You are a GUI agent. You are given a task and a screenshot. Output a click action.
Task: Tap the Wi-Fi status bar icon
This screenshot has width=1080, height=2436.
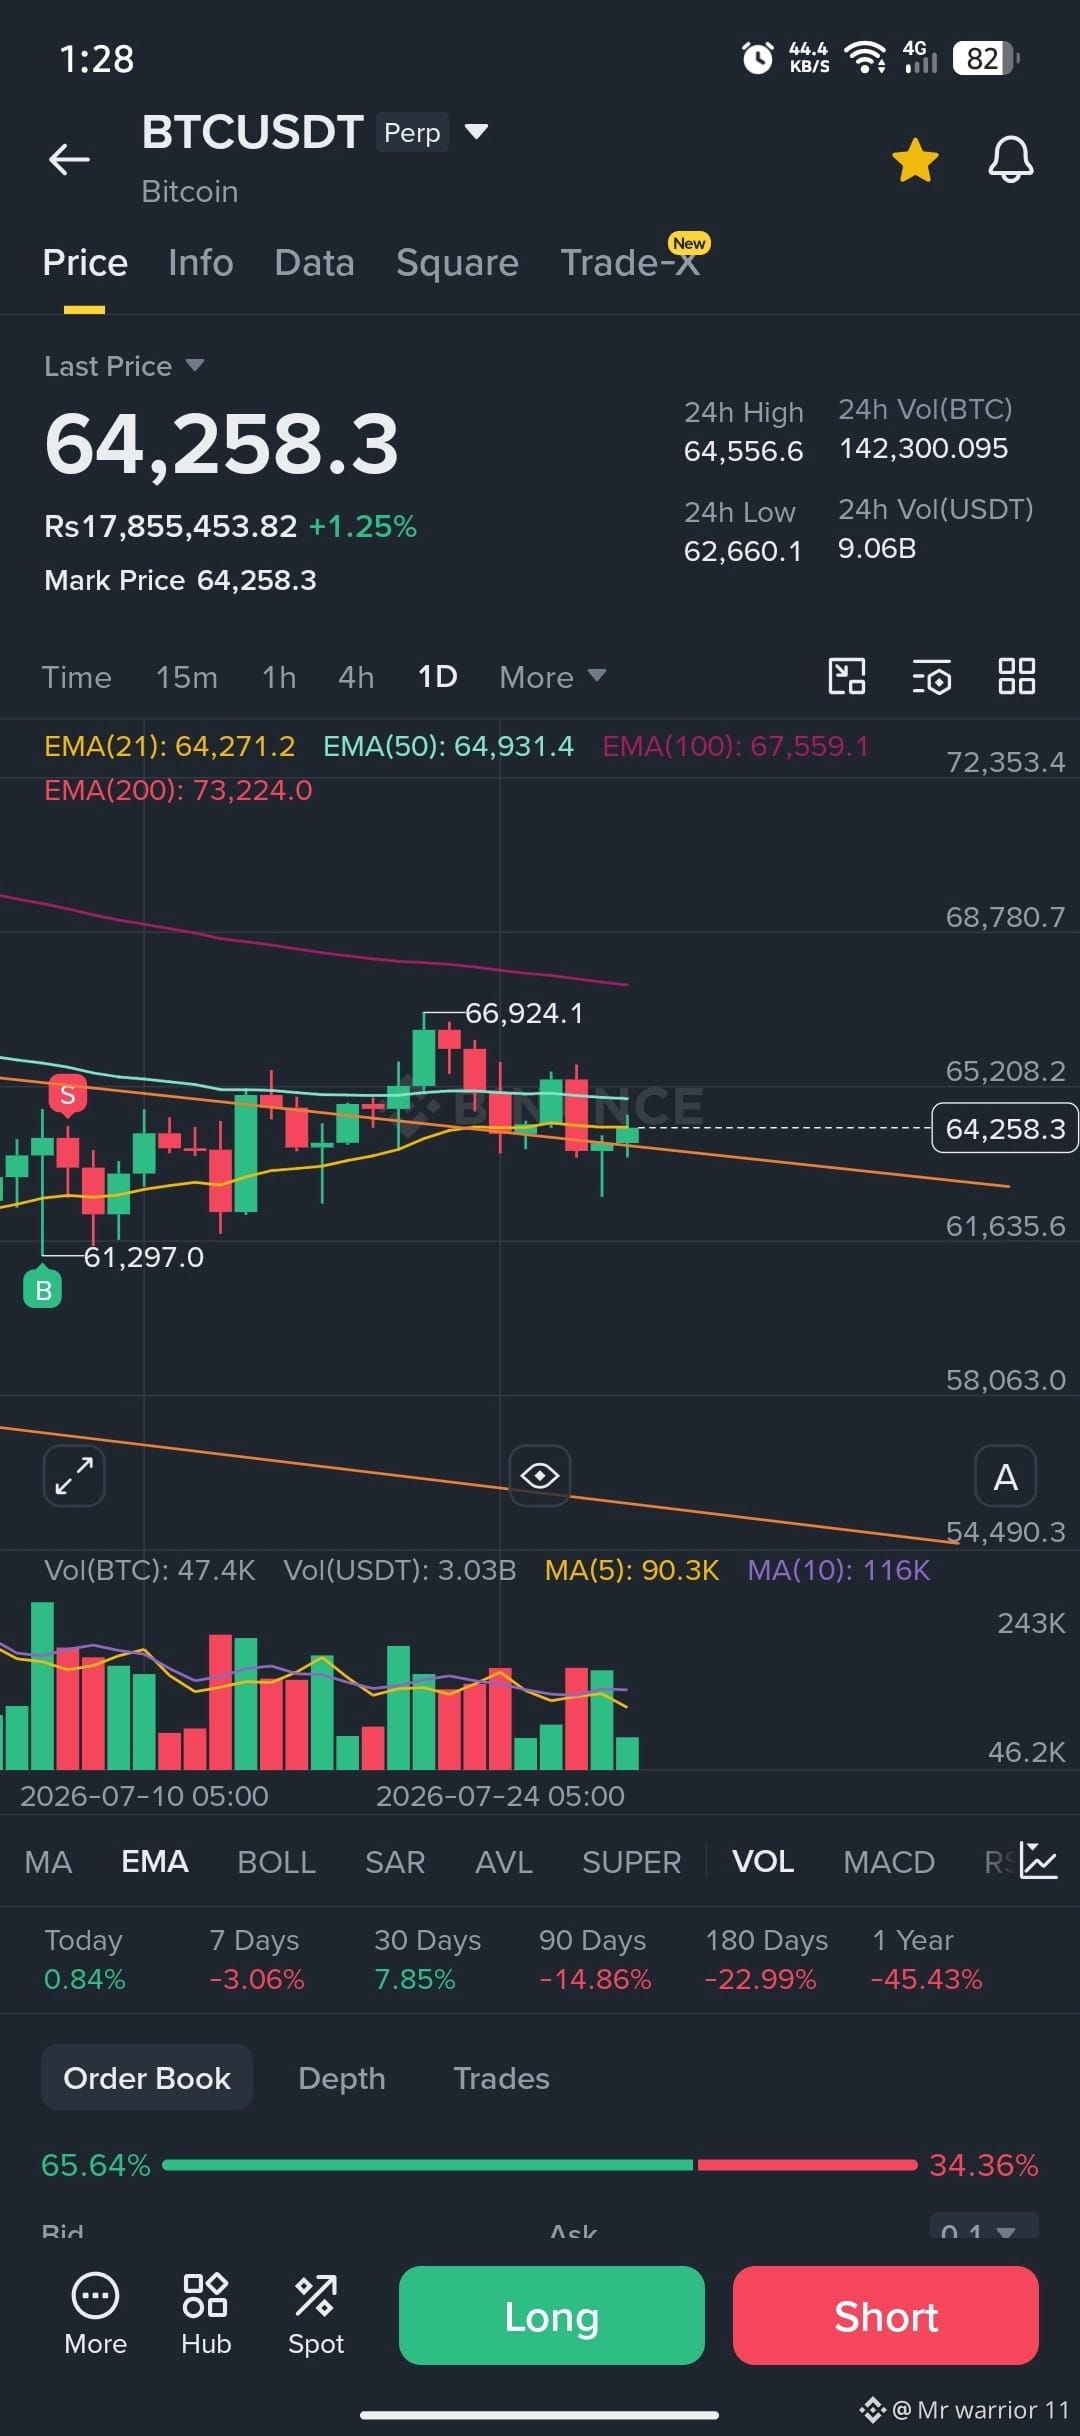click(865, 58)
